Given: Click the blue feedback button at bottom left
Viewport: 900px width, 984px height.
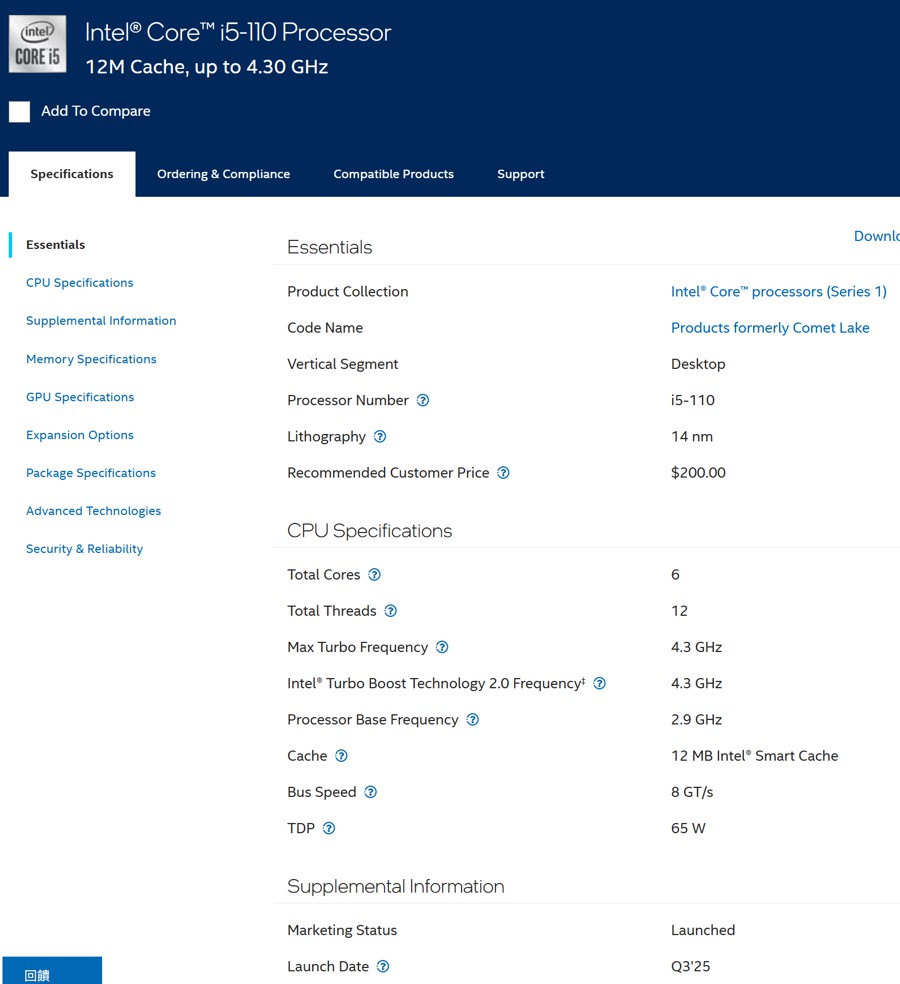Looking at the screenshot, I should (52, 970).
